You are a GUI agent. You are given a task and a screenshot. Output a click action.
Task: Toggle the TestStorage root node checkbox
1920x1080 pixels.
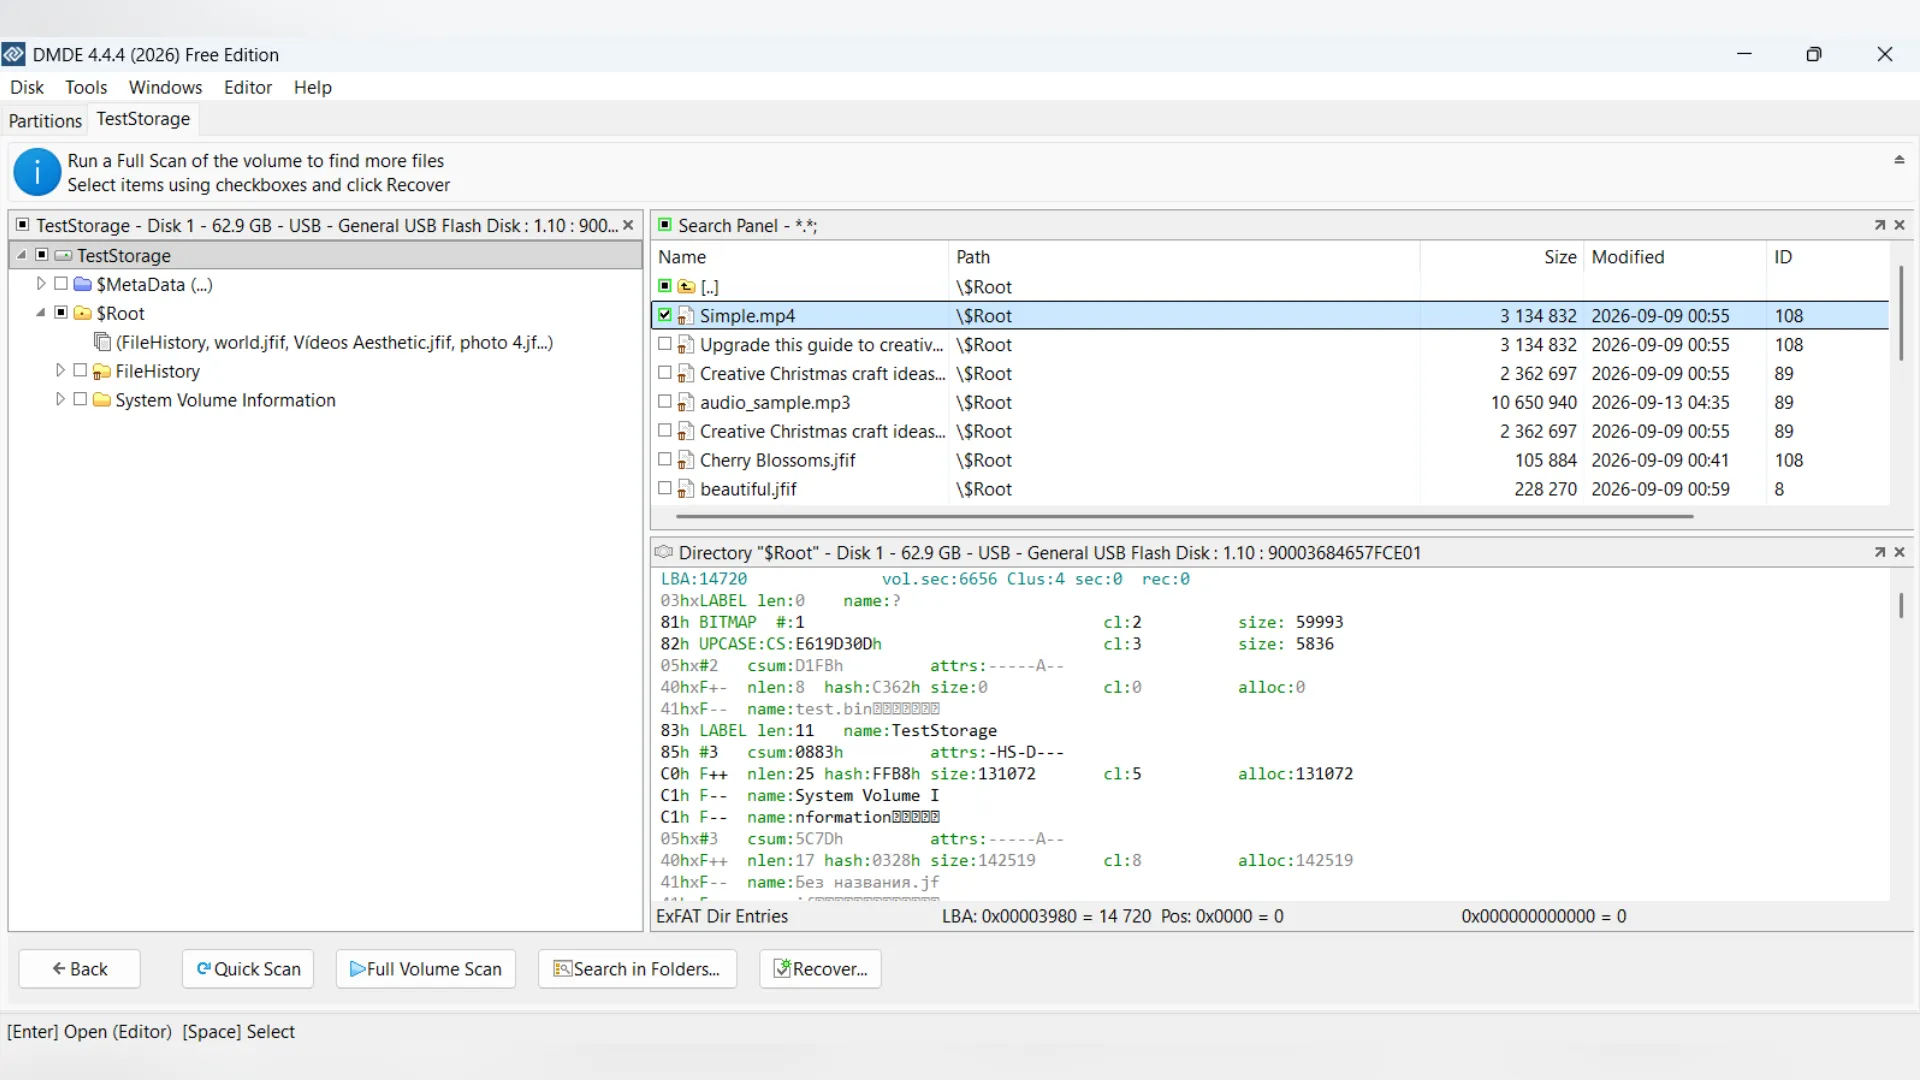(42, 255)
